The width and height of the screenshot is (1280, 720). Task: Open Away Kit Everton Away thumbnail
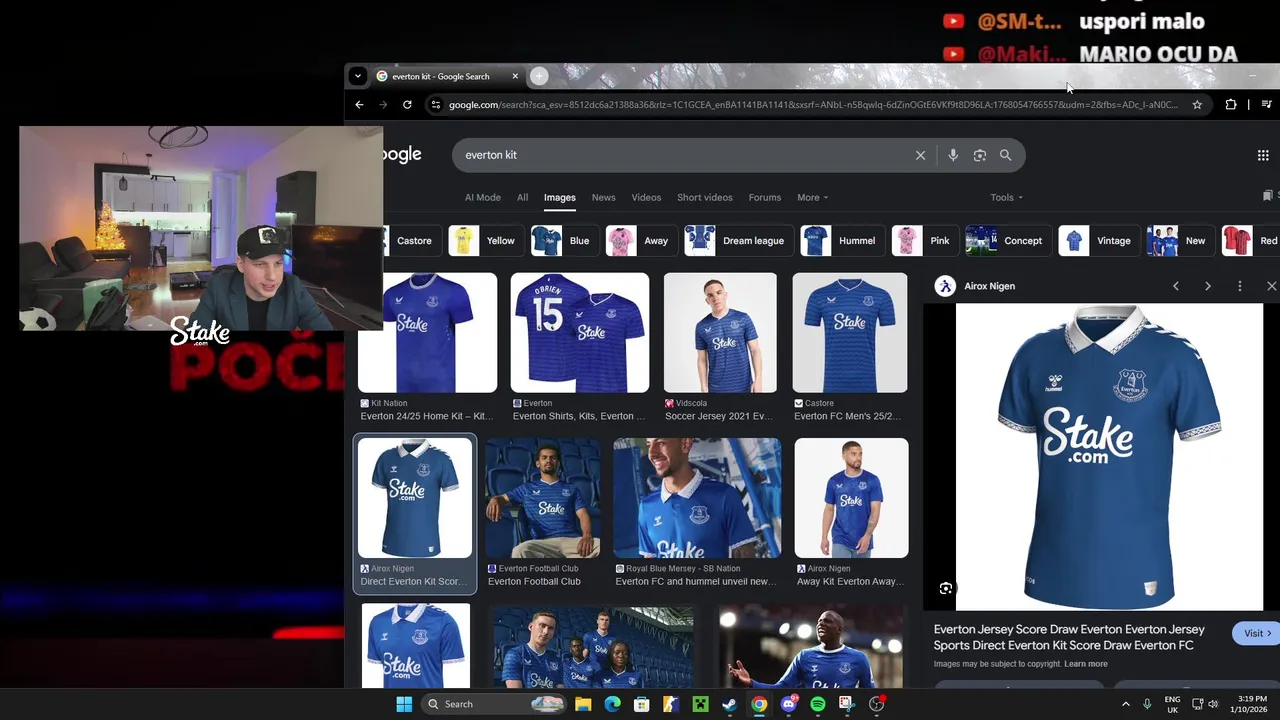click(852, 498)
